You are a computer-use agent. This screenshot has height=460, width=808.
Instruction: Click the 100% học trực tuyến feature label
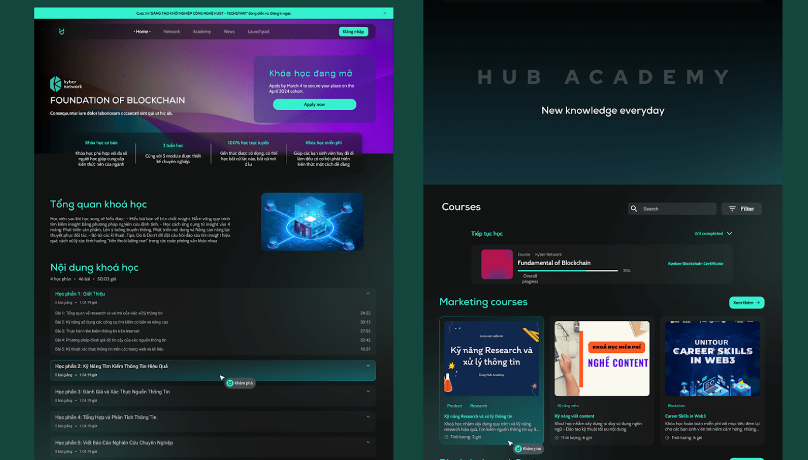[248, 143]
